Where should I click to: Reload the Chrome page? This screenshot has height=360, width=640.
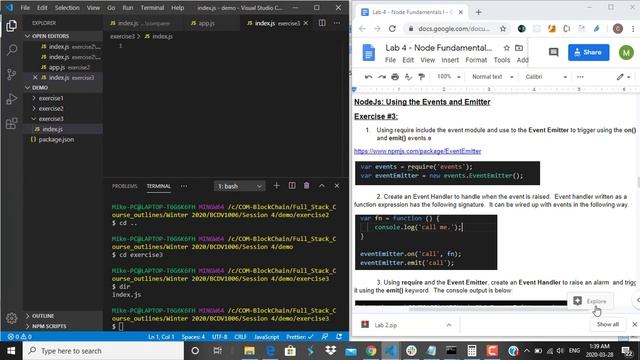392,29
